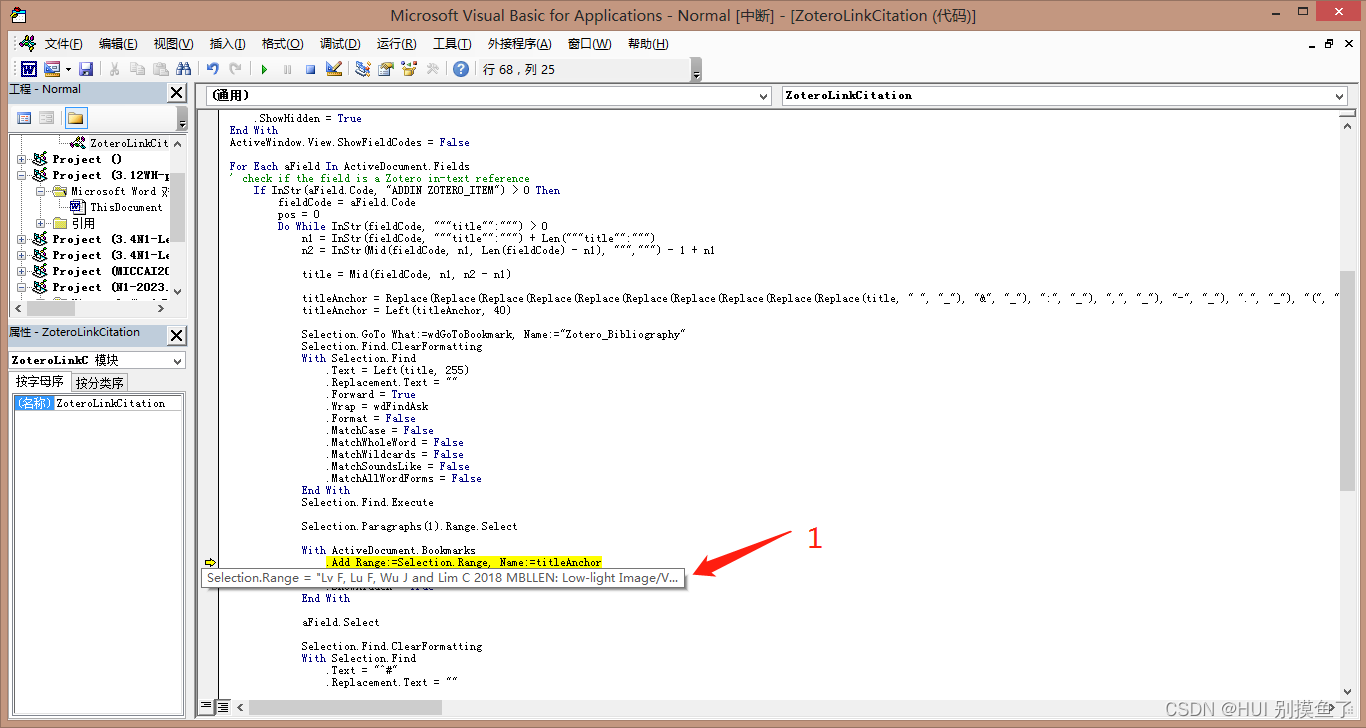This screenshot has width=1366, height=728.
Task: Close the properties ZoteroLinkCitation panel
Action: click(176, 335)
